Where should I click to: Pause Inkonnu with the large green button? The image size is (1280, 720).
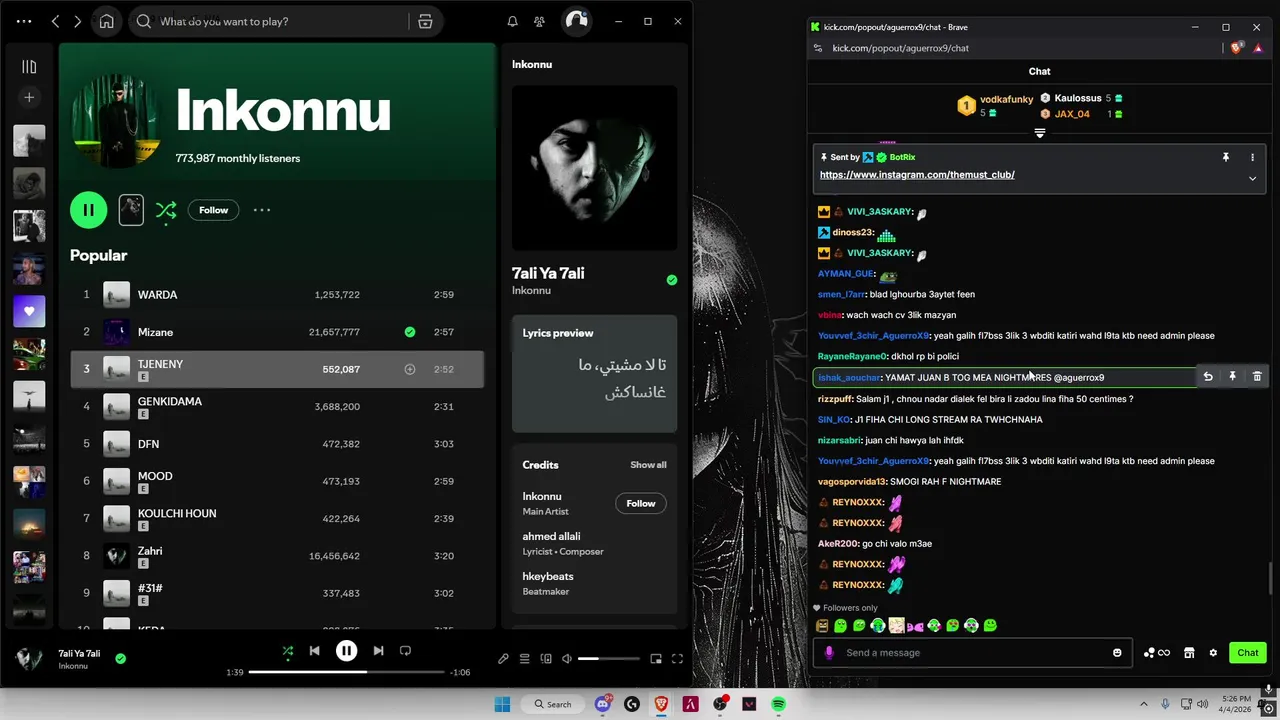(x=88, y=210)
